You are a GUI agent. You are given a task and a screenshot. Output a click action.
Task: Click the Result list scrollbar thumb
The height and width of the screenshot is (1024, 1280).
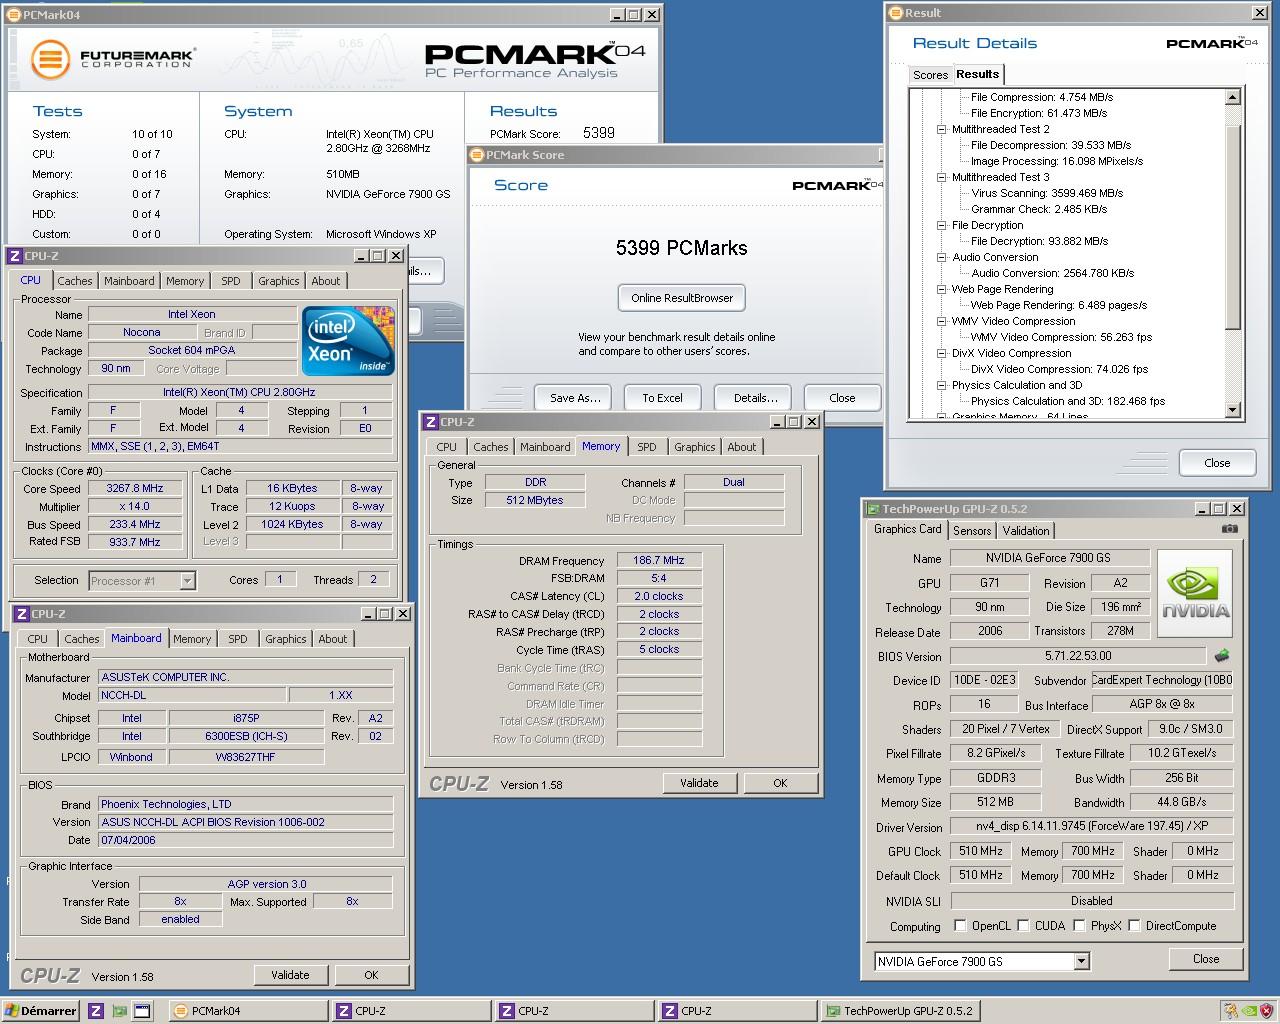[1232, 229]
